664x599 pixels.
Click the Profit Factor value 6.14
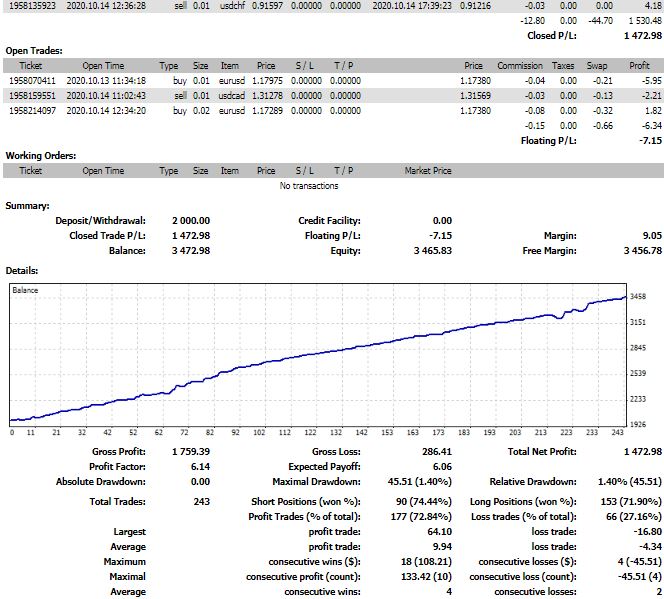point(200,467)
